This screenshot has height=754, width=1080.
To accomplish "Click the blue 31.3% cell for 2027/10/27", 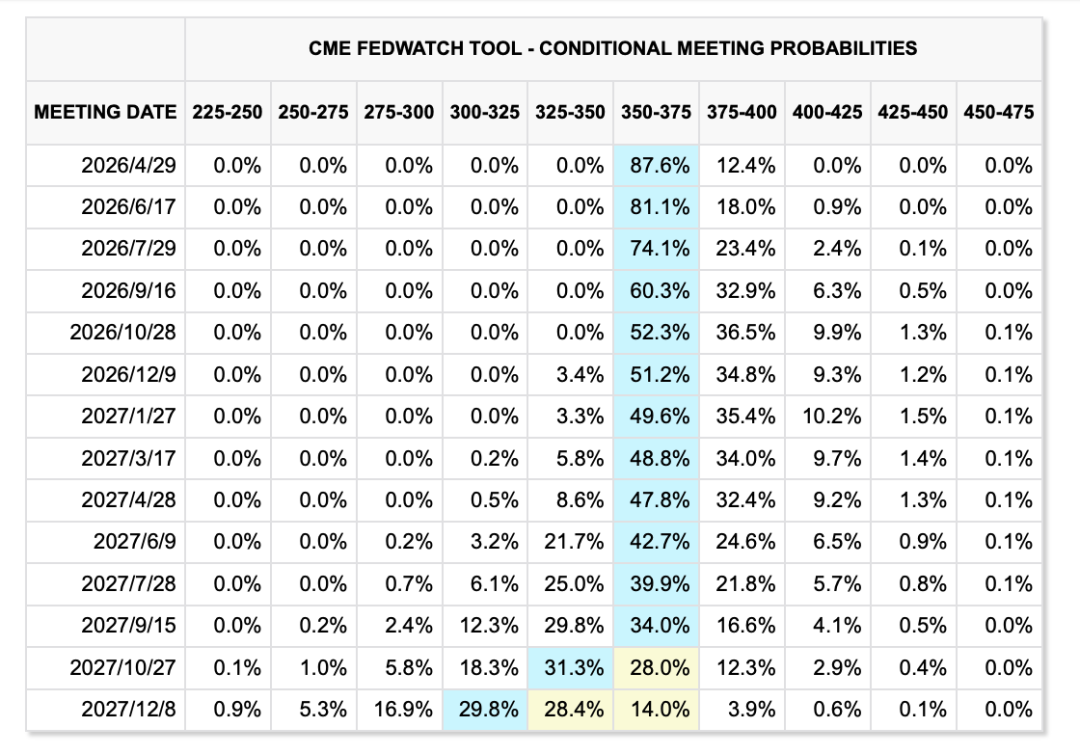I will coord(574,668).
